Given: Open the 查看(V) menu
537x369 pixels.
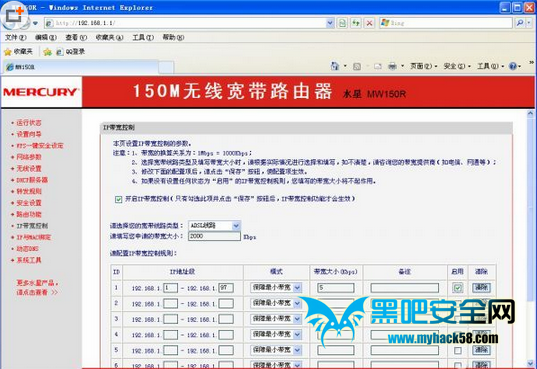Looking at the screenshot, I should tap(76, 37).
